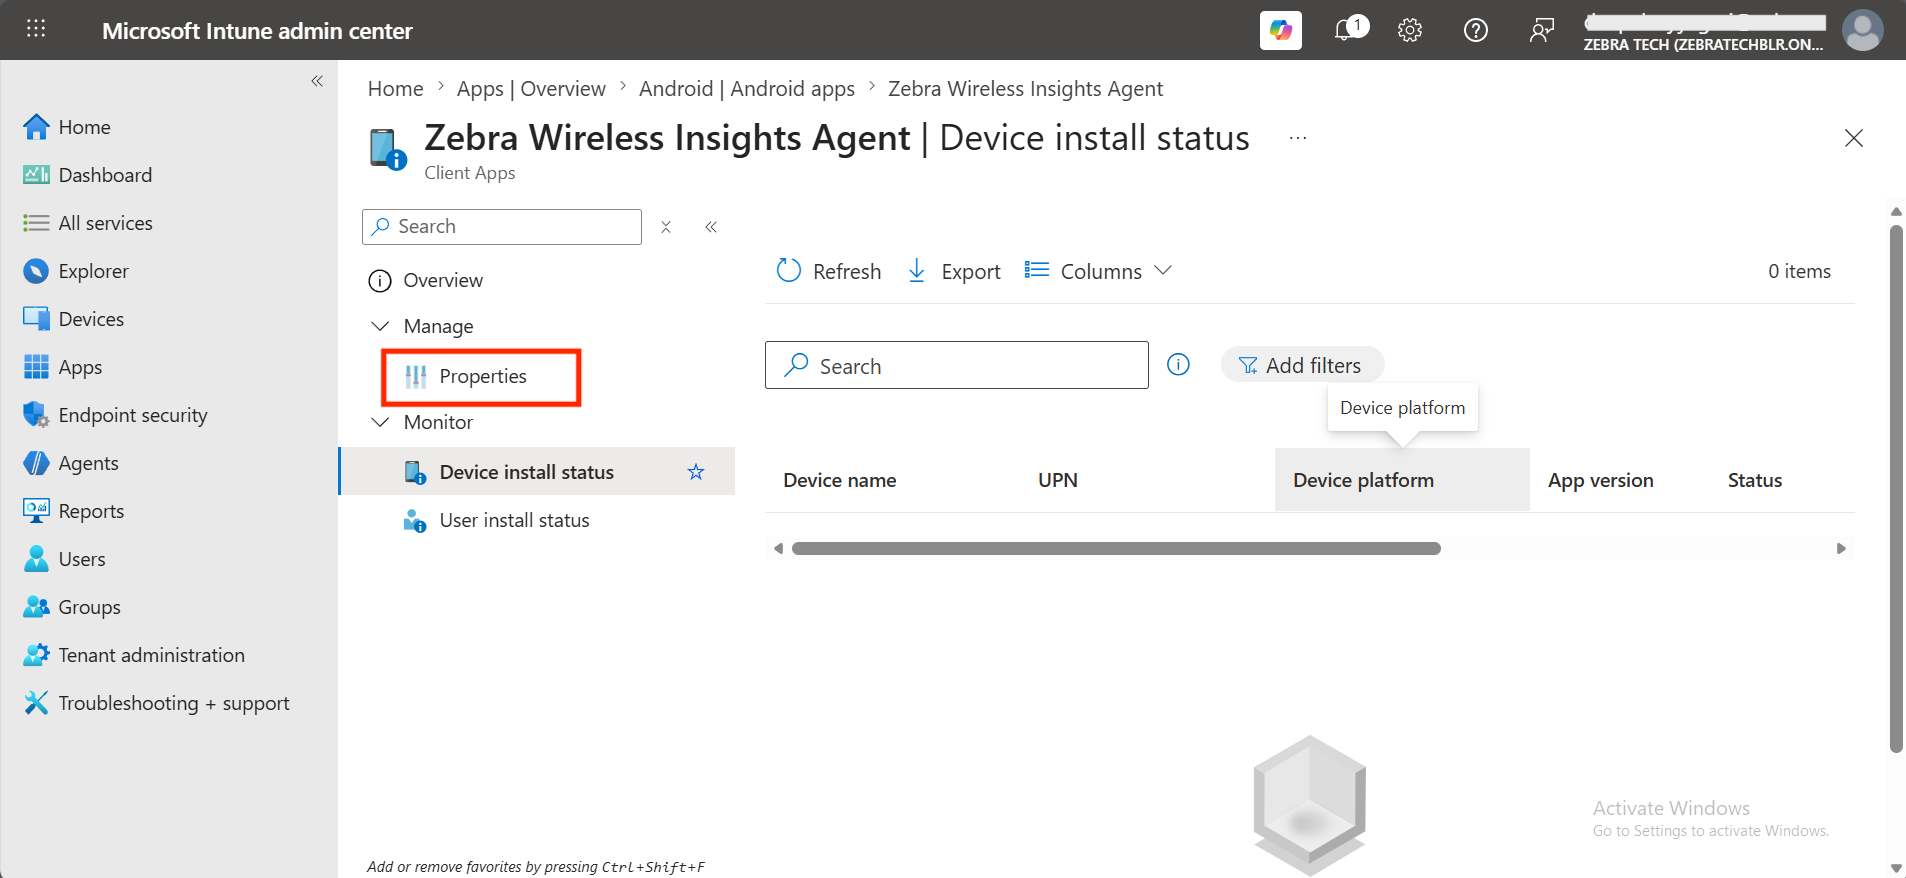This screenshot has height=878, width=1906.
Task: Click the Microsoft Intune admin center title
Action: point(257,31)
